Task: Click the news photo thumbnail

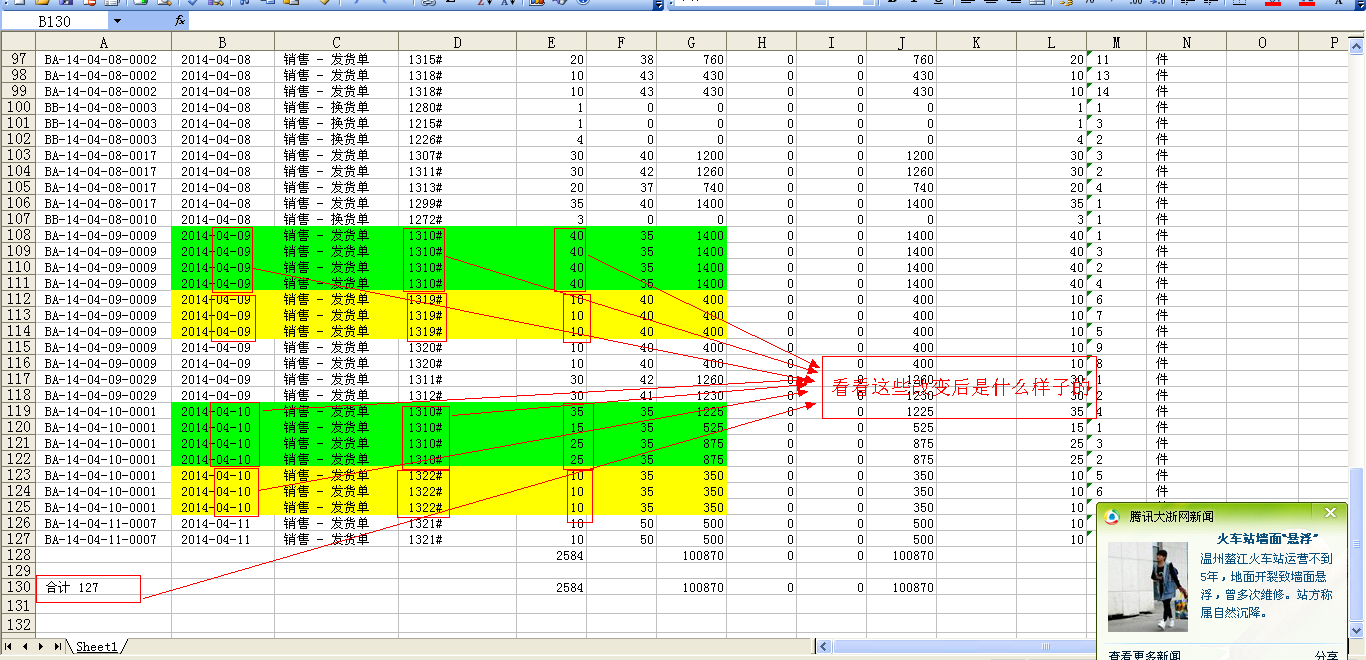Action: pyautogui.click(x=1148, y=587)
